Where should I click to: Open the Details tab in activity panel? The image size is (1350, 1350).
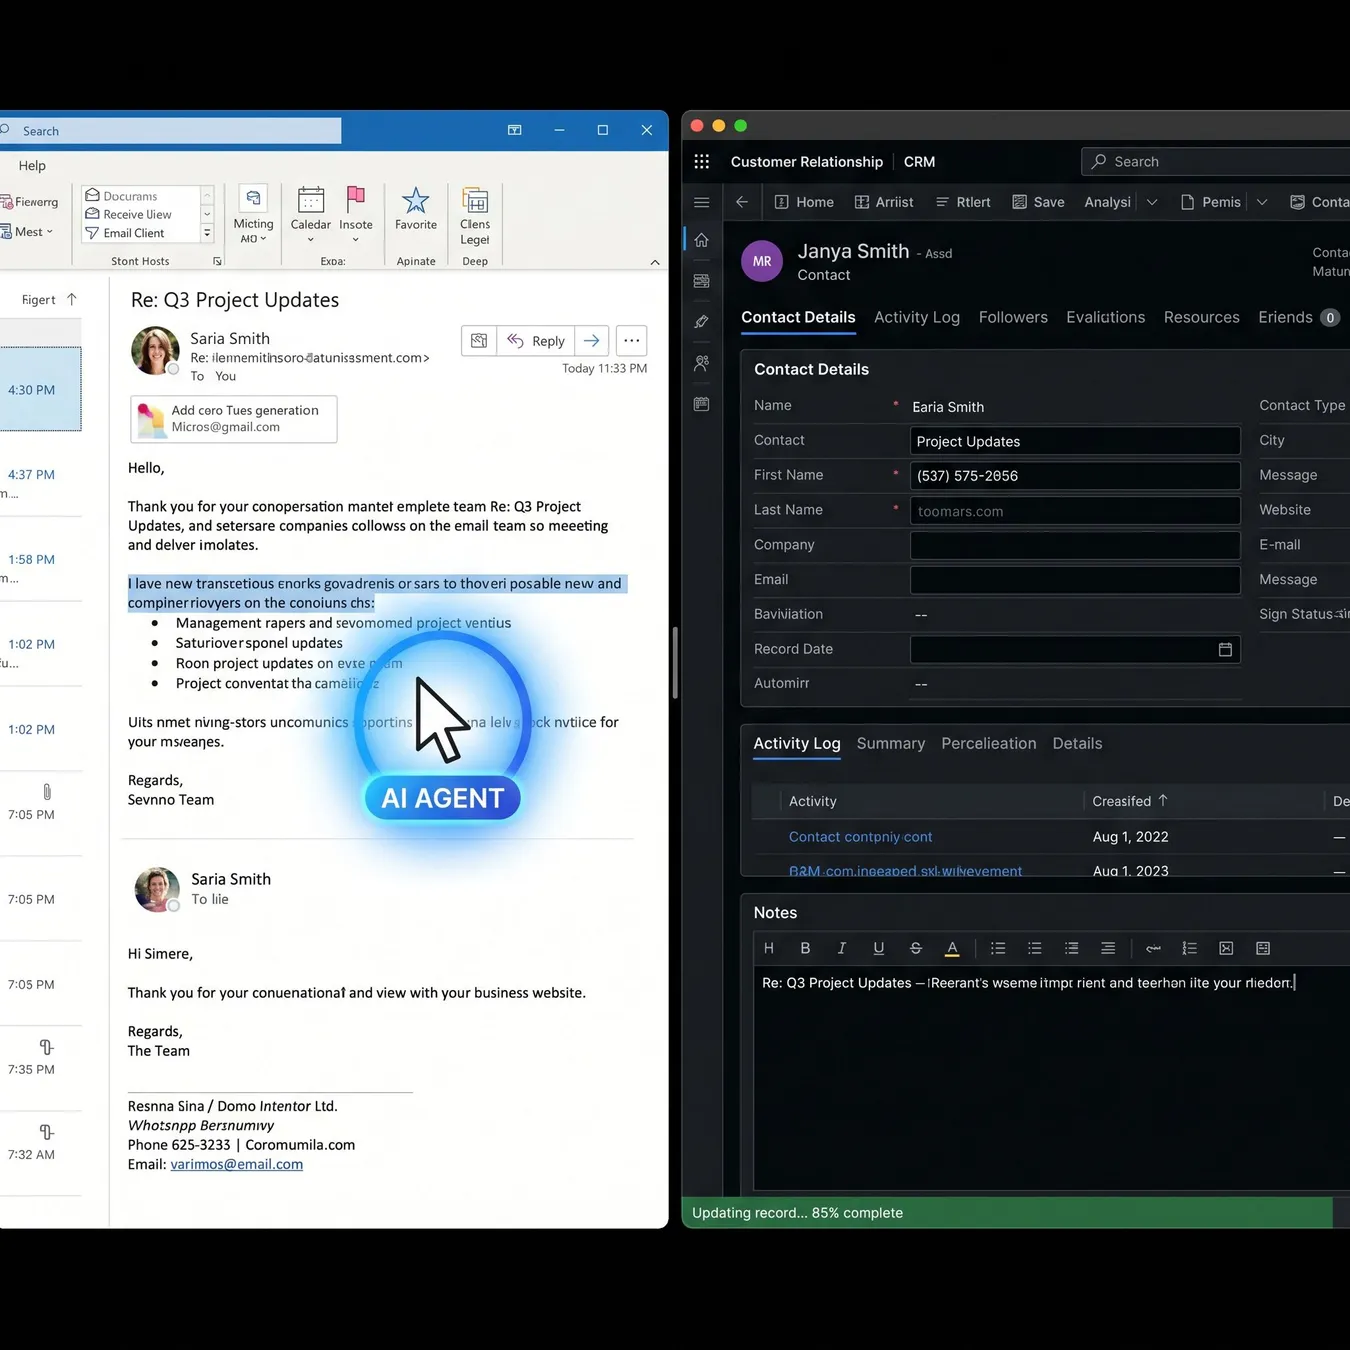1077,743
